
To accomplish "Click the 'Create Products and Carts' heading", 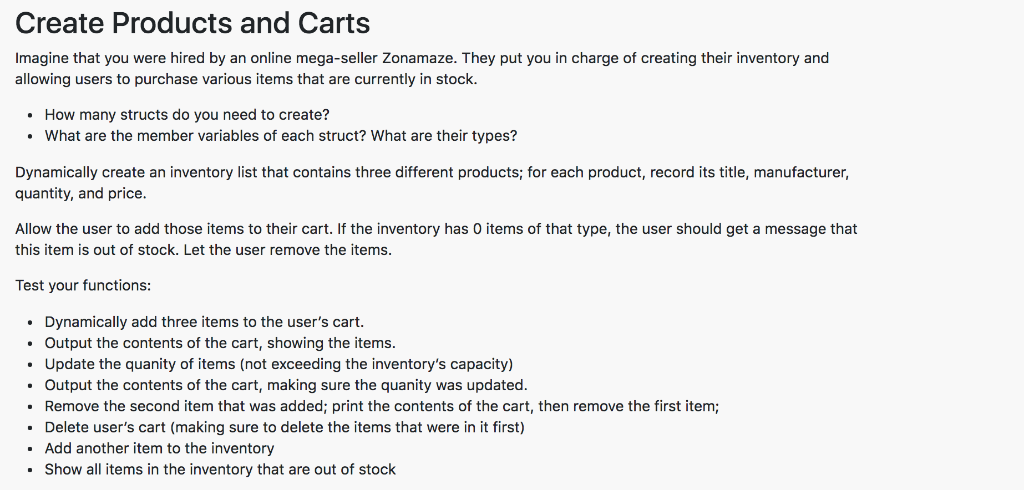I will [193, 24].
